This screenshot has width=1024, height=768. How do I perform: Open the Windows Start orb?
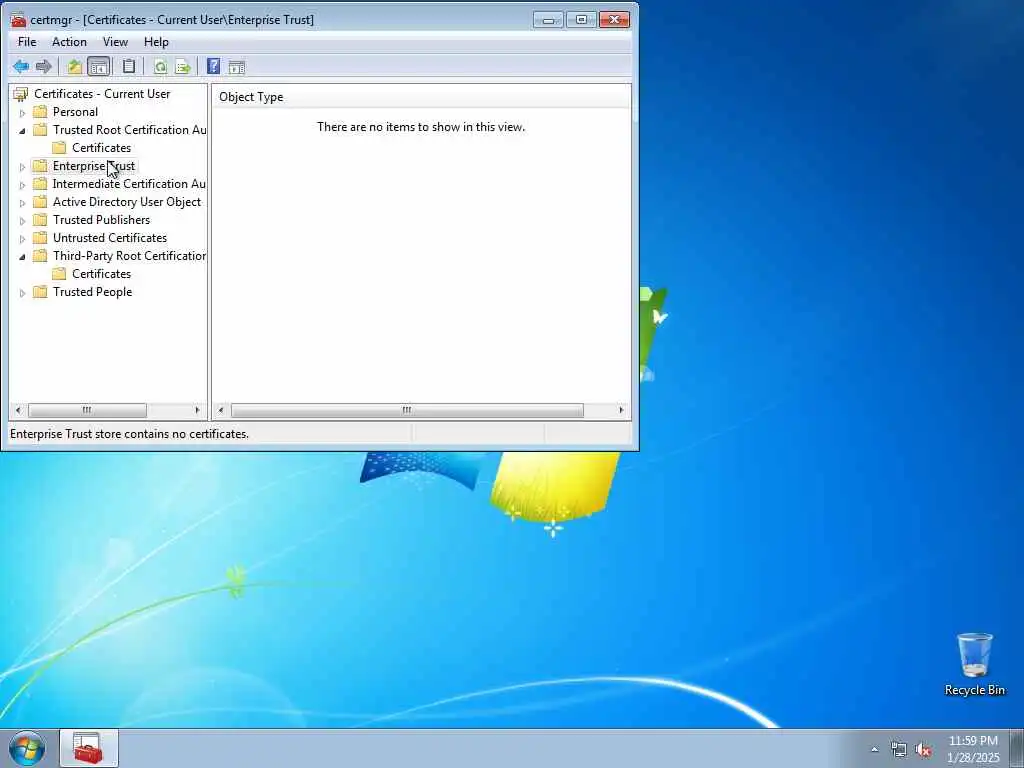(27, 748)
